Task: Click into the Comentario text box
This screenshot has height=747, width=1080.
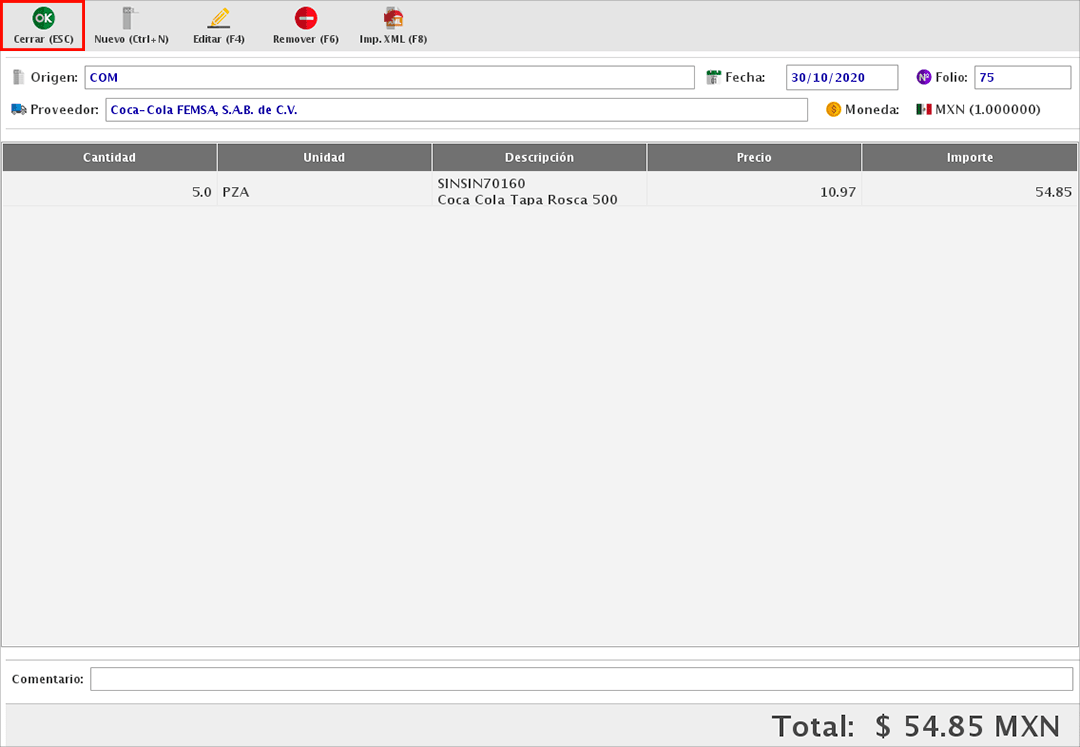Action: [x=581, y=679]
